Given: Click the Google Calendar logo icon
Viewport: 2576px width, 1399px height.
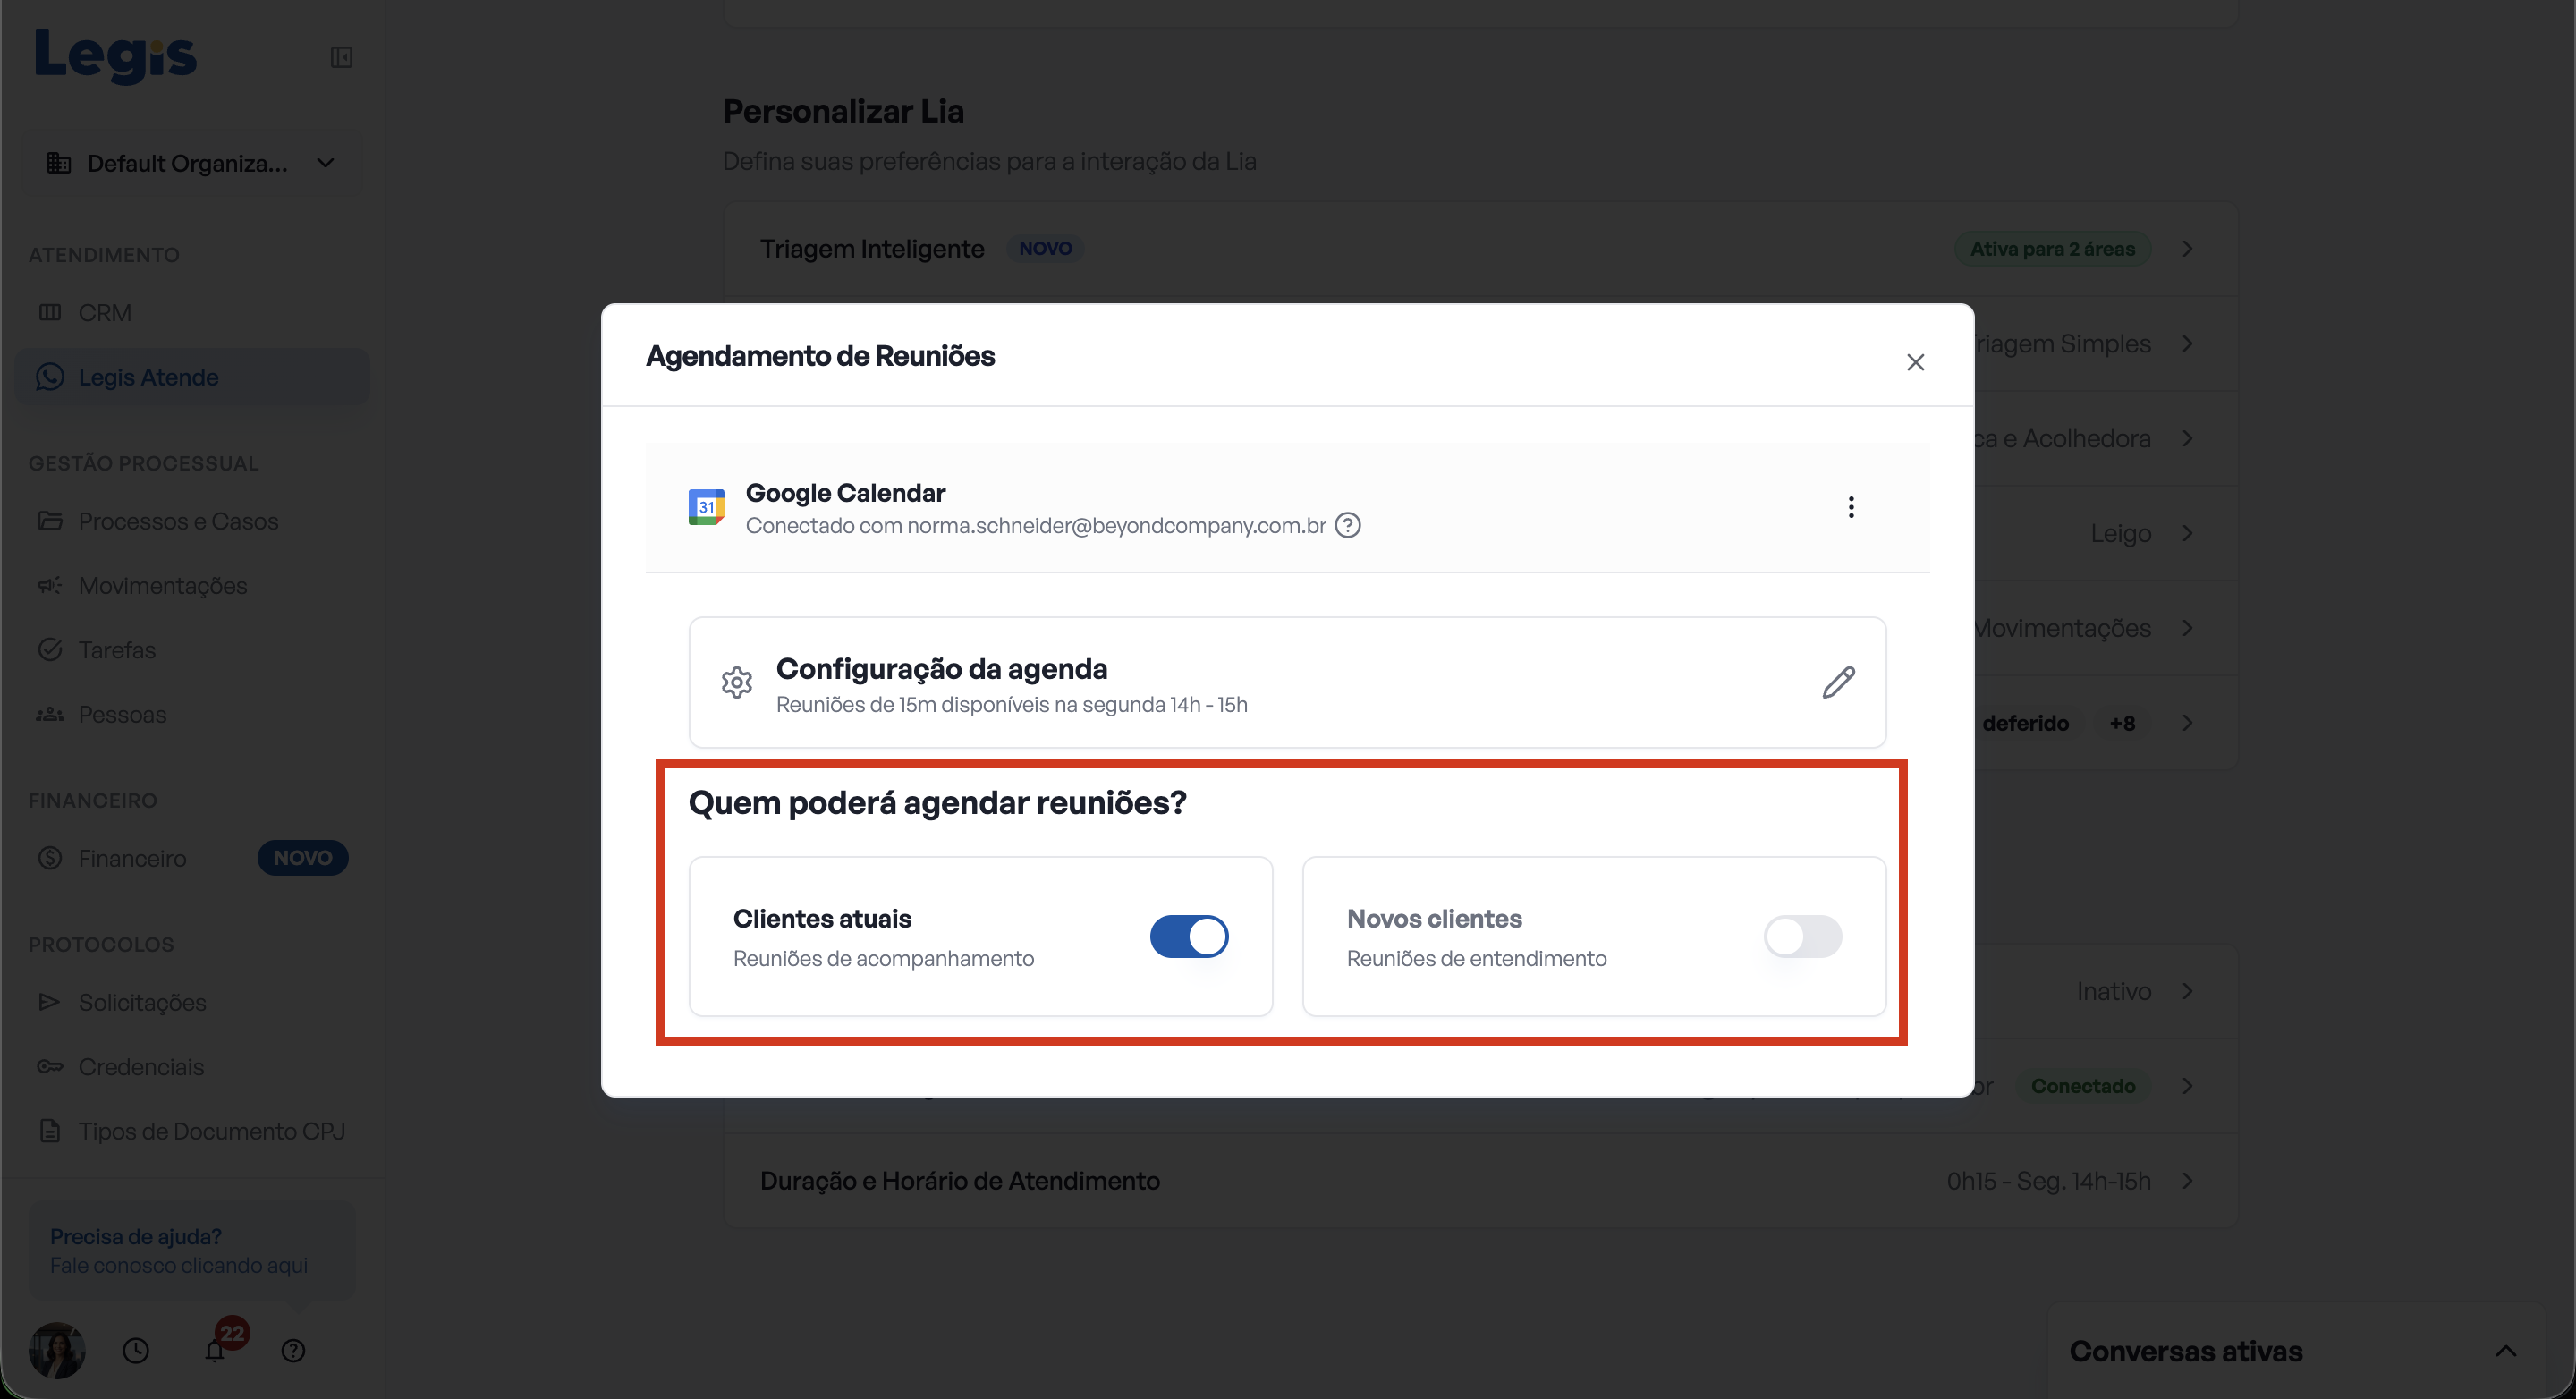Looking at the screenshot, I should click(706, 507).
